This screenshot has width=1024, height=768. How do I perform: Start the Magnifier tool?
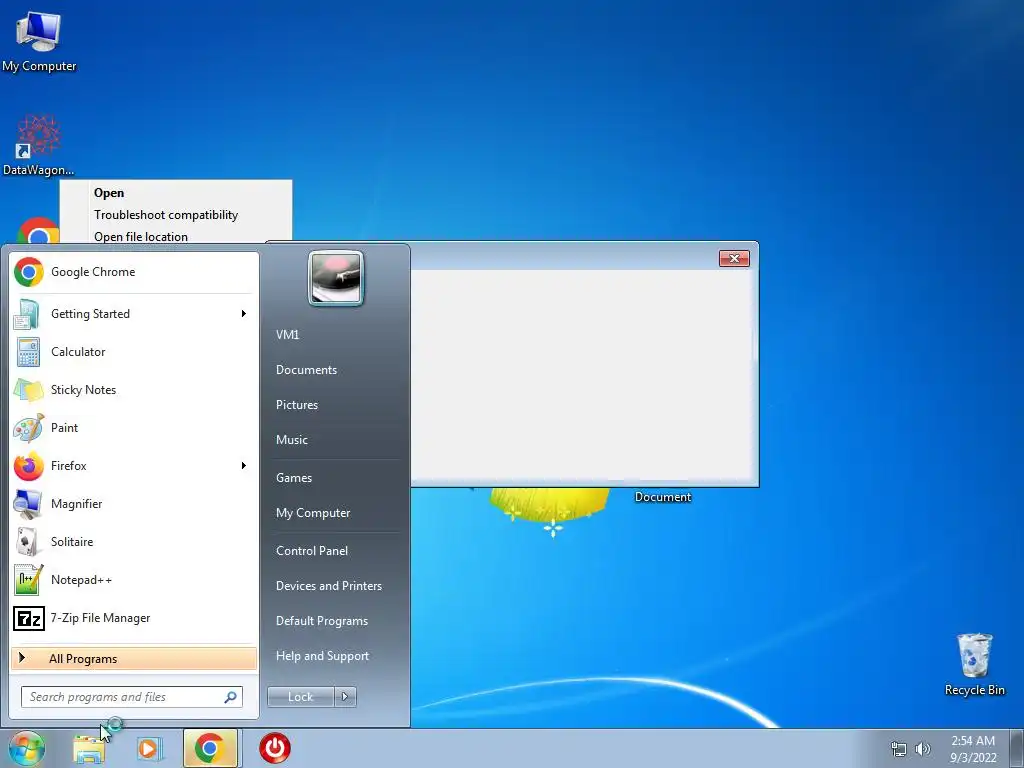(134, 504)
